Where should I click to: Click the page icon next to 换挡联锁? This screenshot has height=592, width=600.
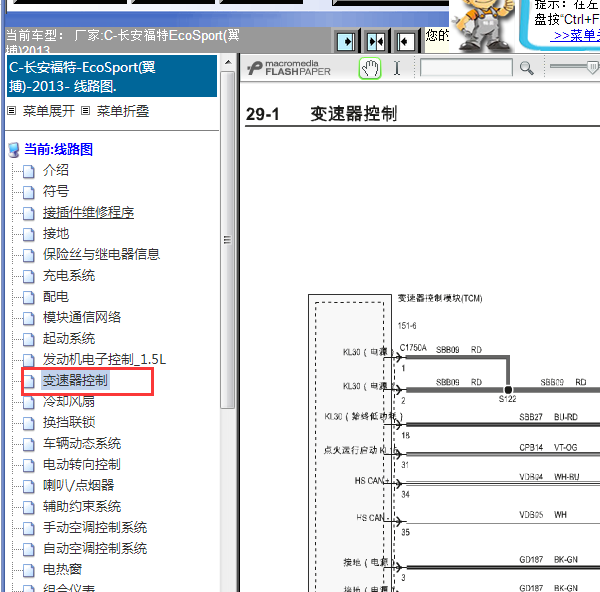[x=29, y=424]
